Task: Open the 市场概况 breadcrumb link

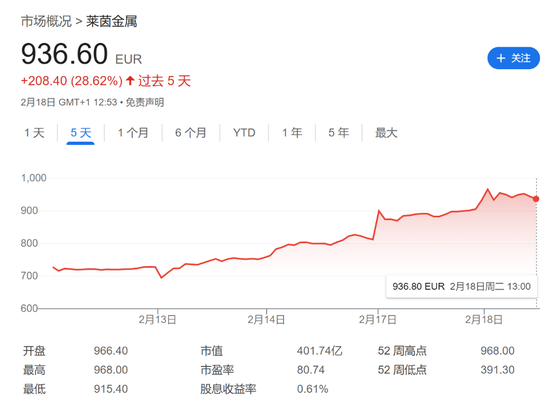Action: coord(46,21)
